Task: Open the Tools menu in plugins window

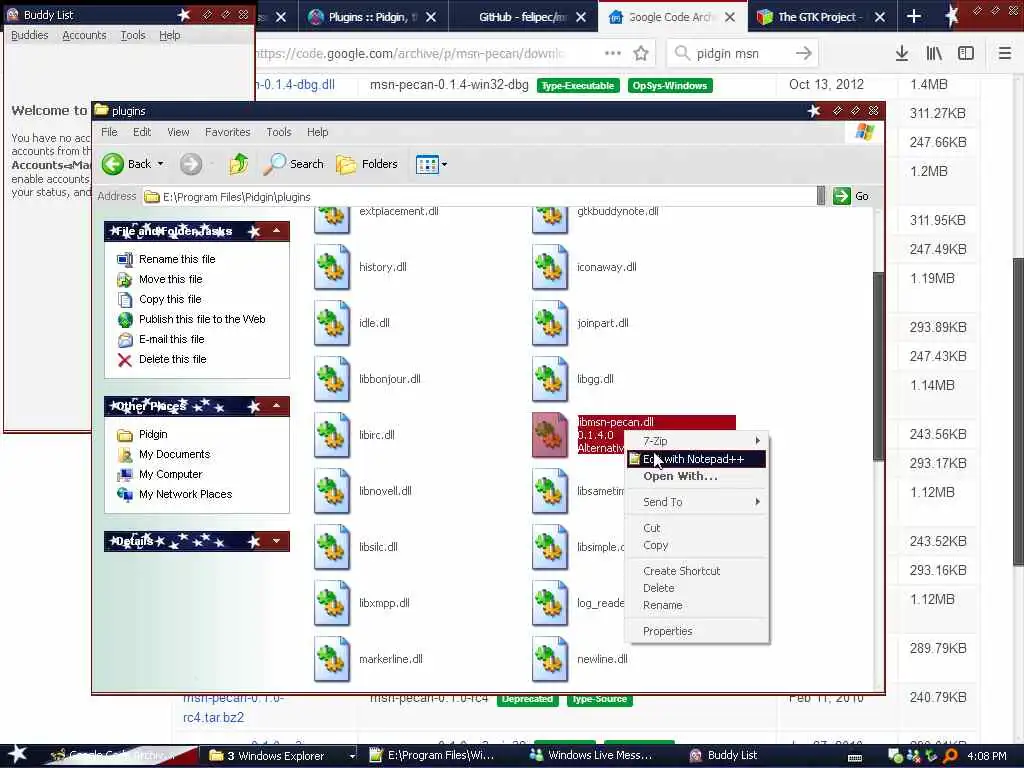Action: pyautogui.click(x=279, y=132)
